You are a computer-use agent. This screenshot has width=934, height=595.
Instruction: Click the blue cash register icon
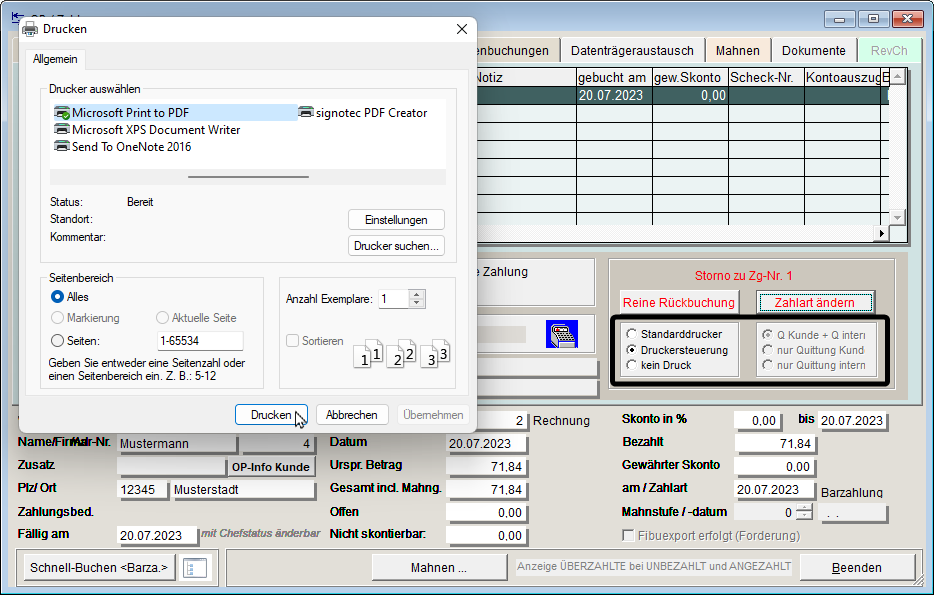click(x=562, y=334)
